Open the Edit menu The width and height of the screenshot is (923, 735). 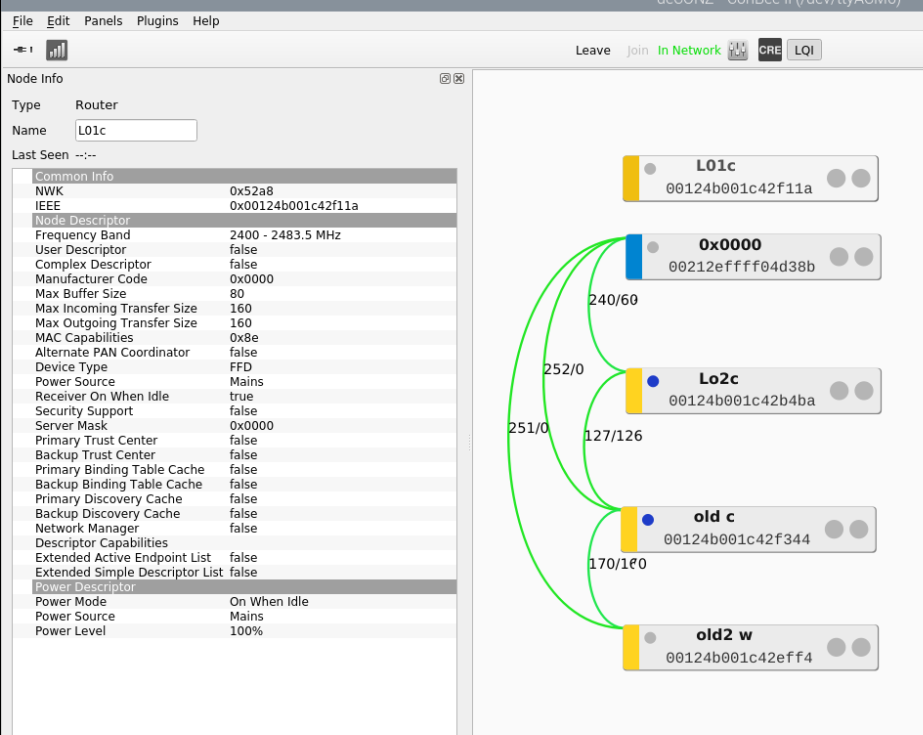[x=58, y=21]
